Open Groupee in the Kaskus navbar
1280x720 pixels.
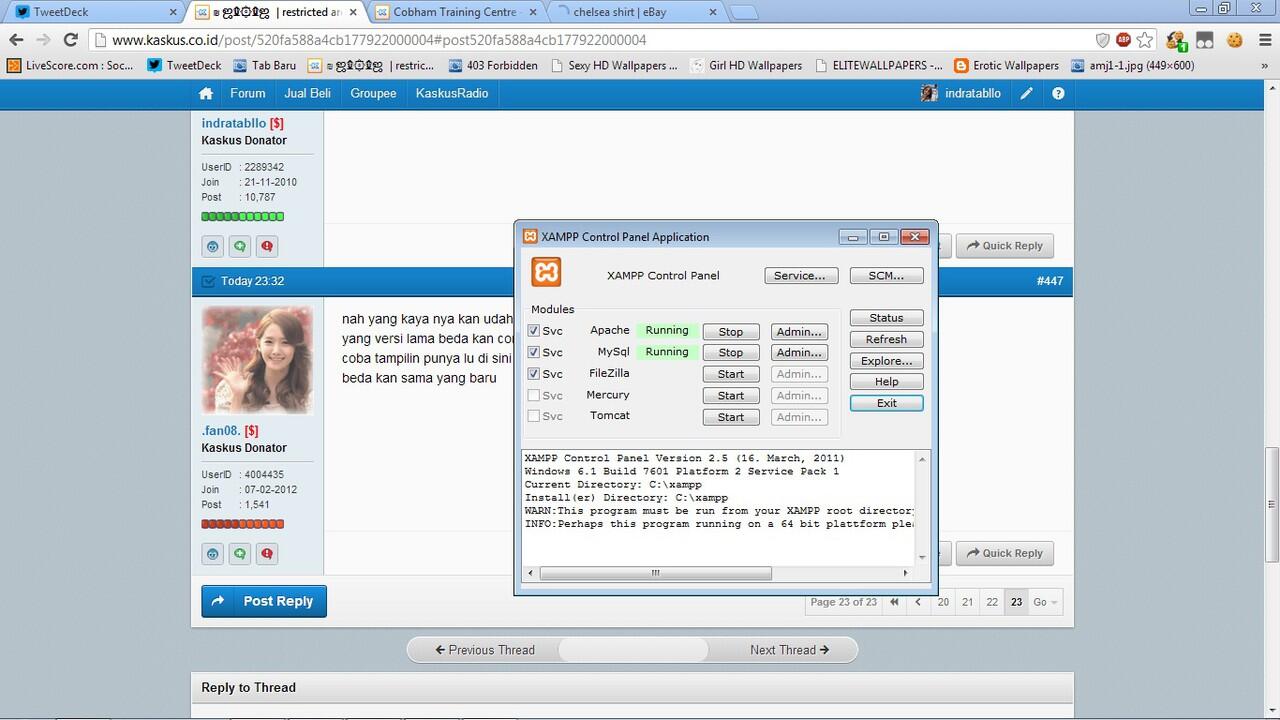373,93
